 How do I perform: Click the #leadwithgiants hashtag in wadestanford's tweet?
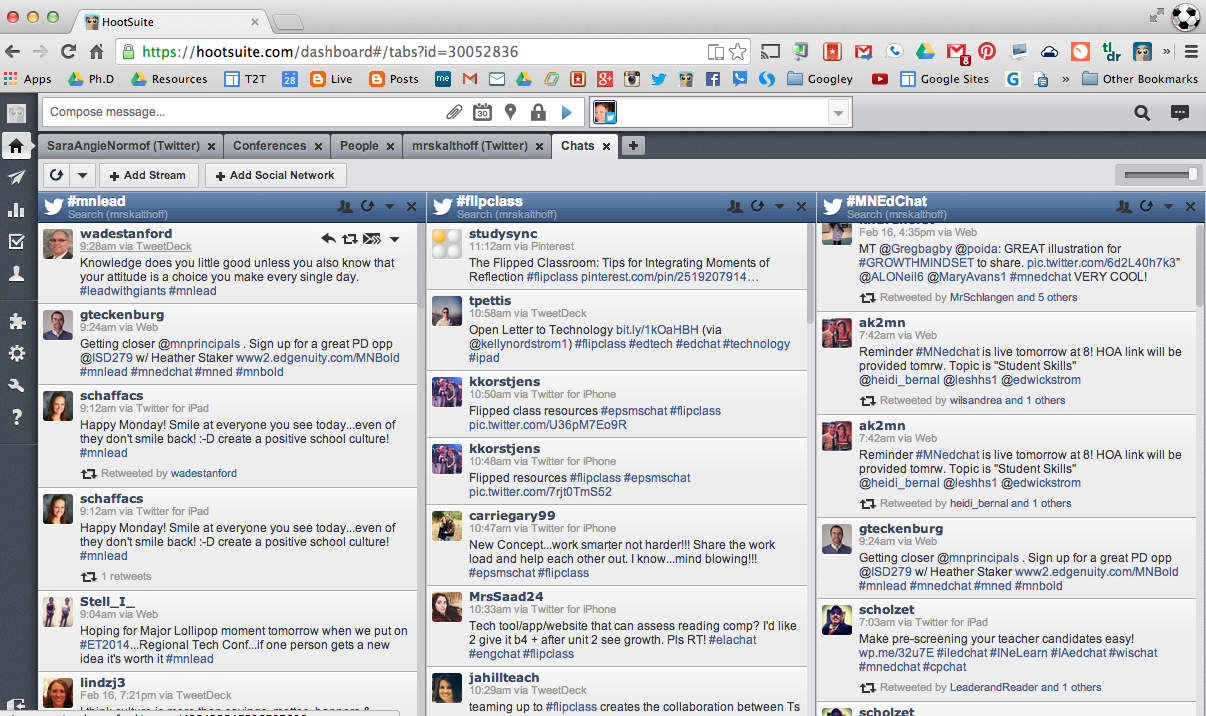coord(122,291)
